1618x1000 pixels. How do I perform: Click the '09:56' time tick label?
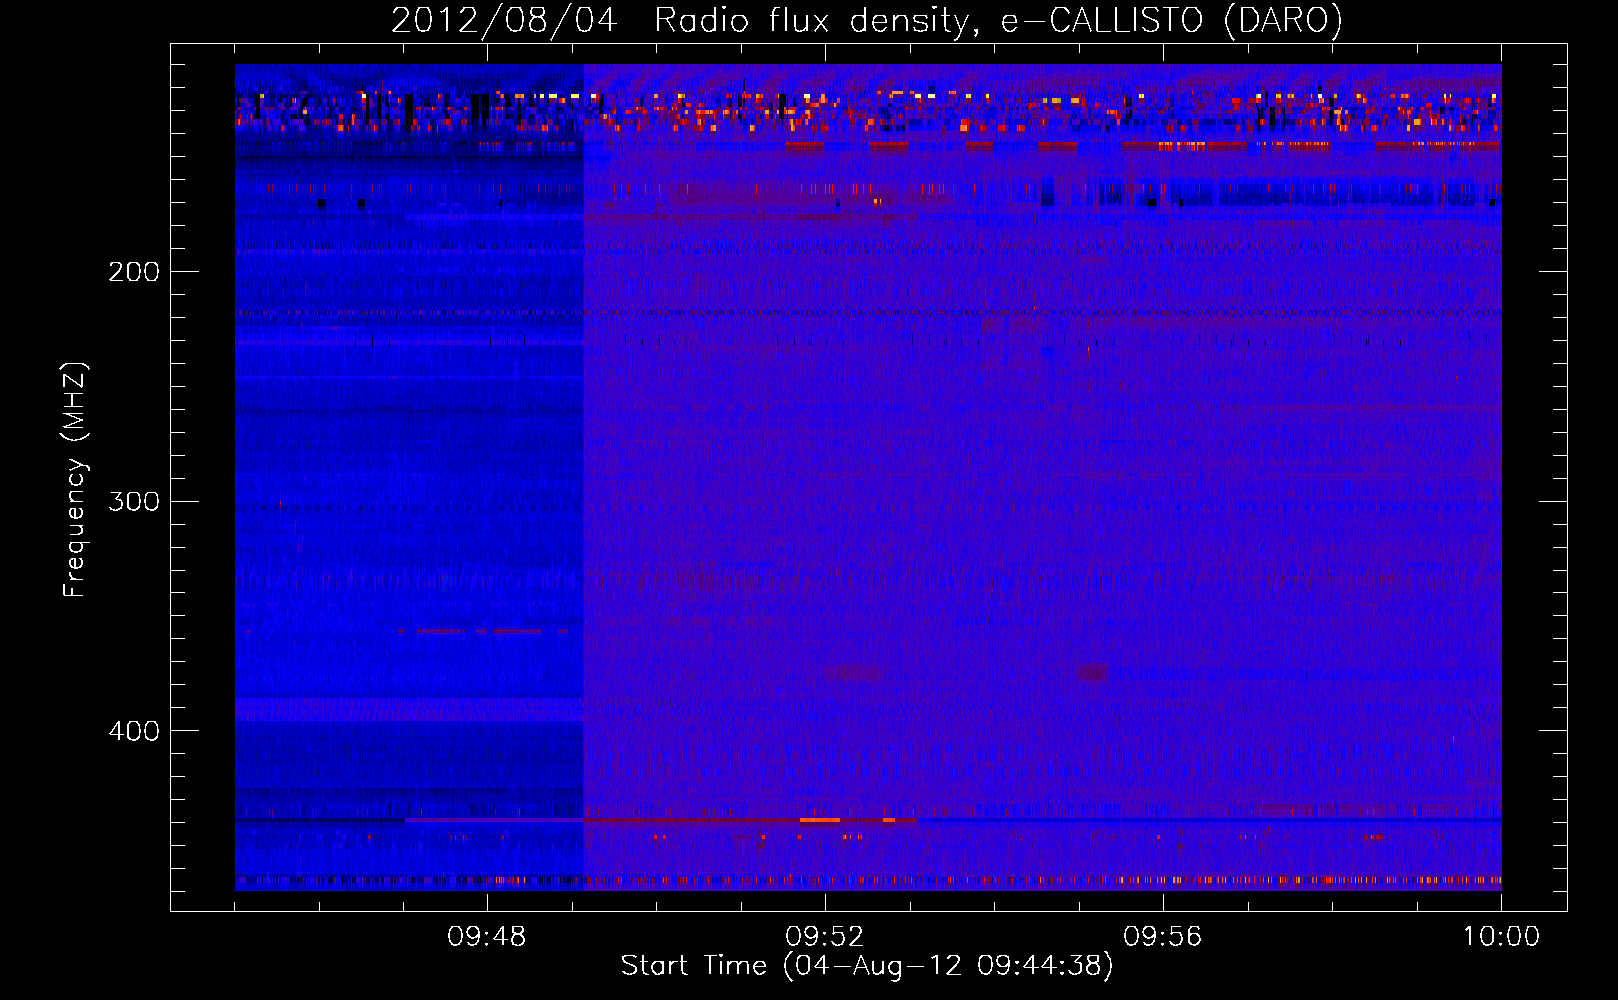(x=1163, y=937)
